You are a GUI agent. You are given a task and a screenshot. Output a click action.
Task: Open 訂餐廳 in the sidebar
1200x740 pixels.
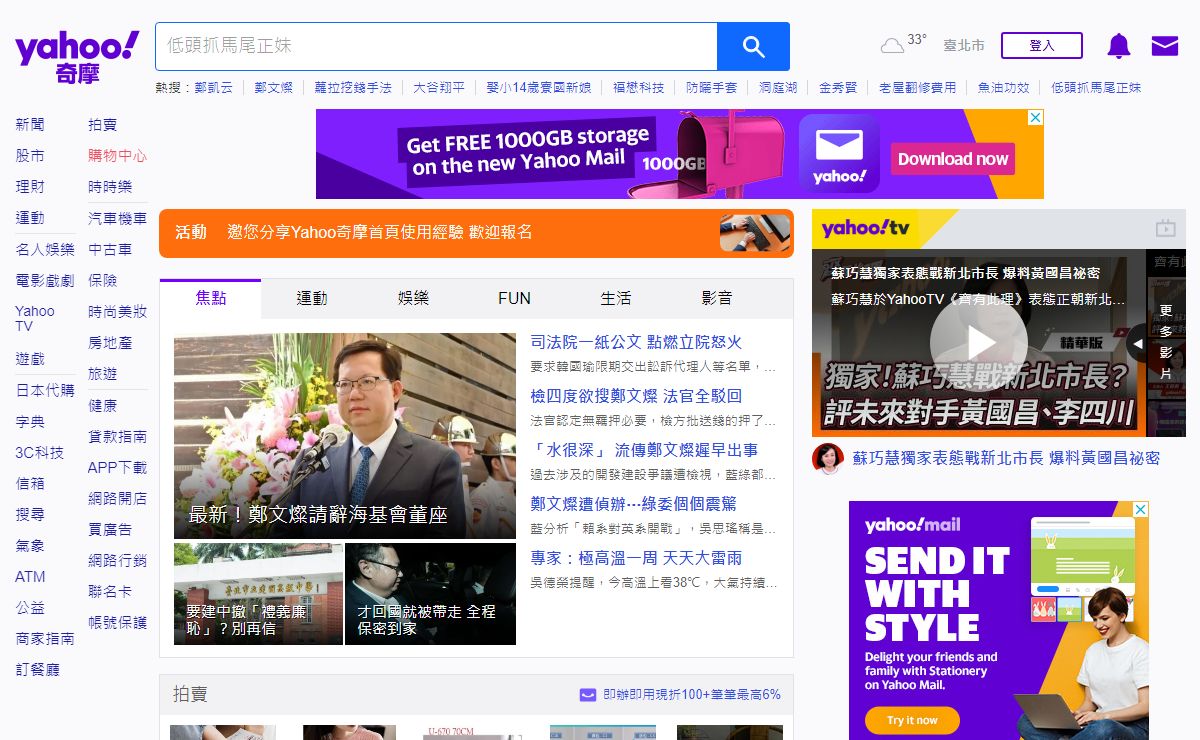pyautogui.click(x=38, y=669)
